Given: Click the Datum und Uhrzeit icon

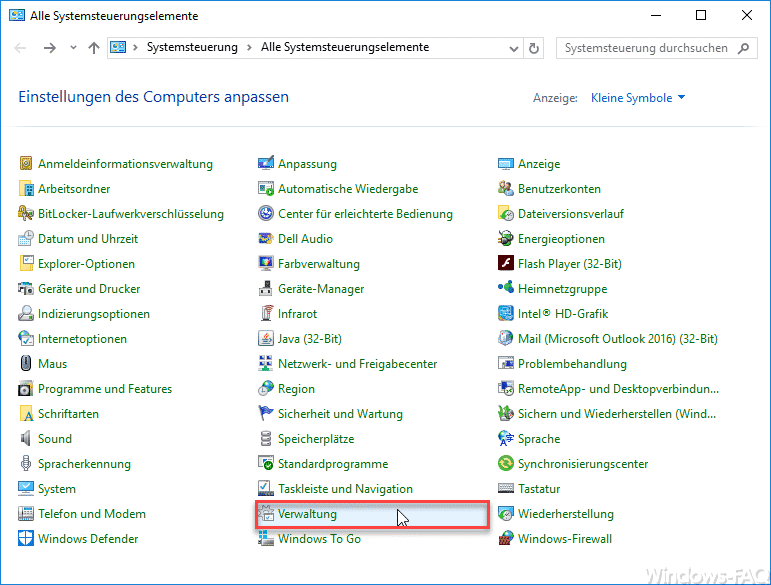Looking at the screenshot, I should [26, 238].
